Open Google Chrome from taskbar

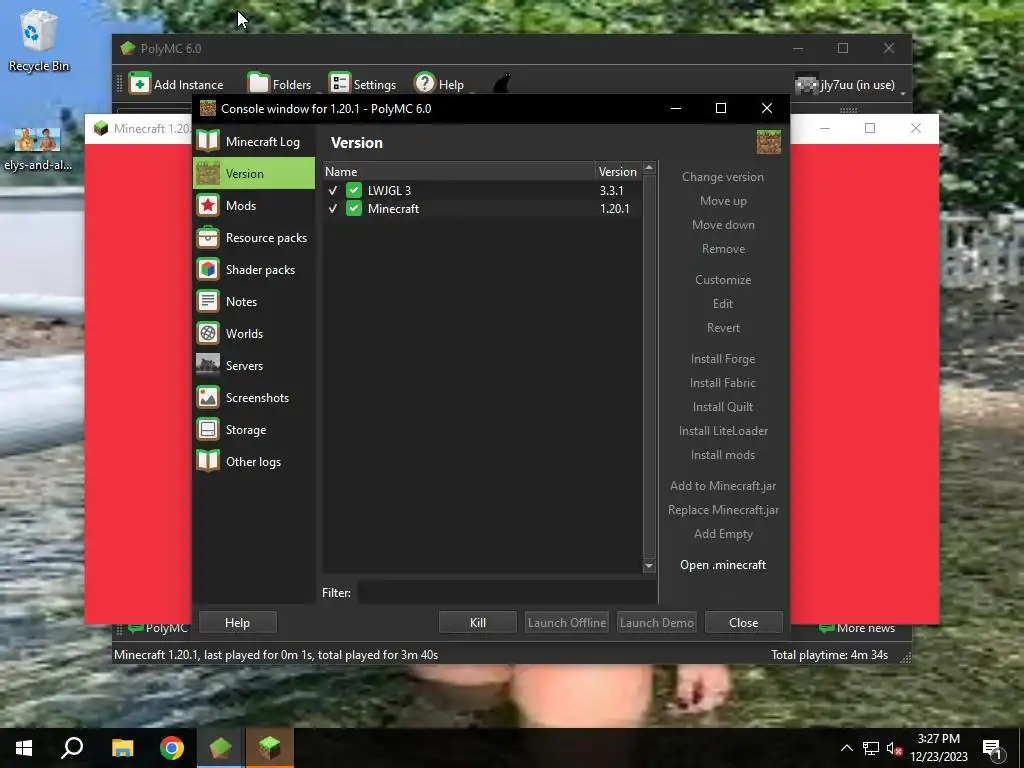tap(172, 748)
